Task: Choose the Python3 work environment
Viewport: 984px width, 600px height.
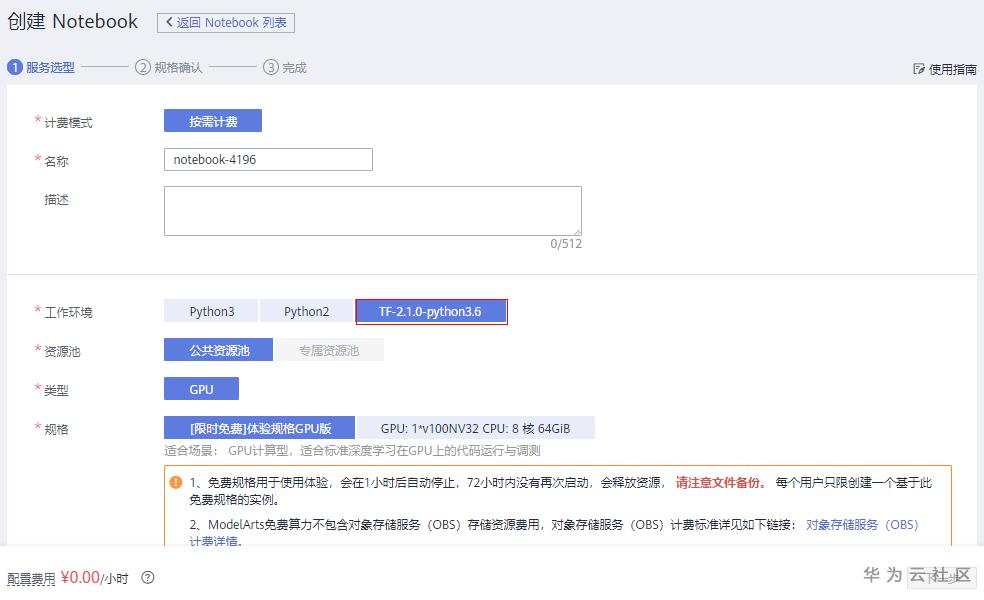Action: 211,311
